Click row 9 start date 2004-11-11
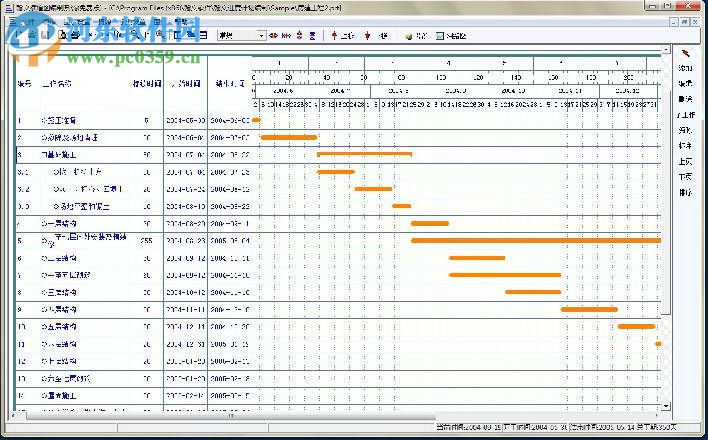The image size is (708, 440). coord(186,309)
